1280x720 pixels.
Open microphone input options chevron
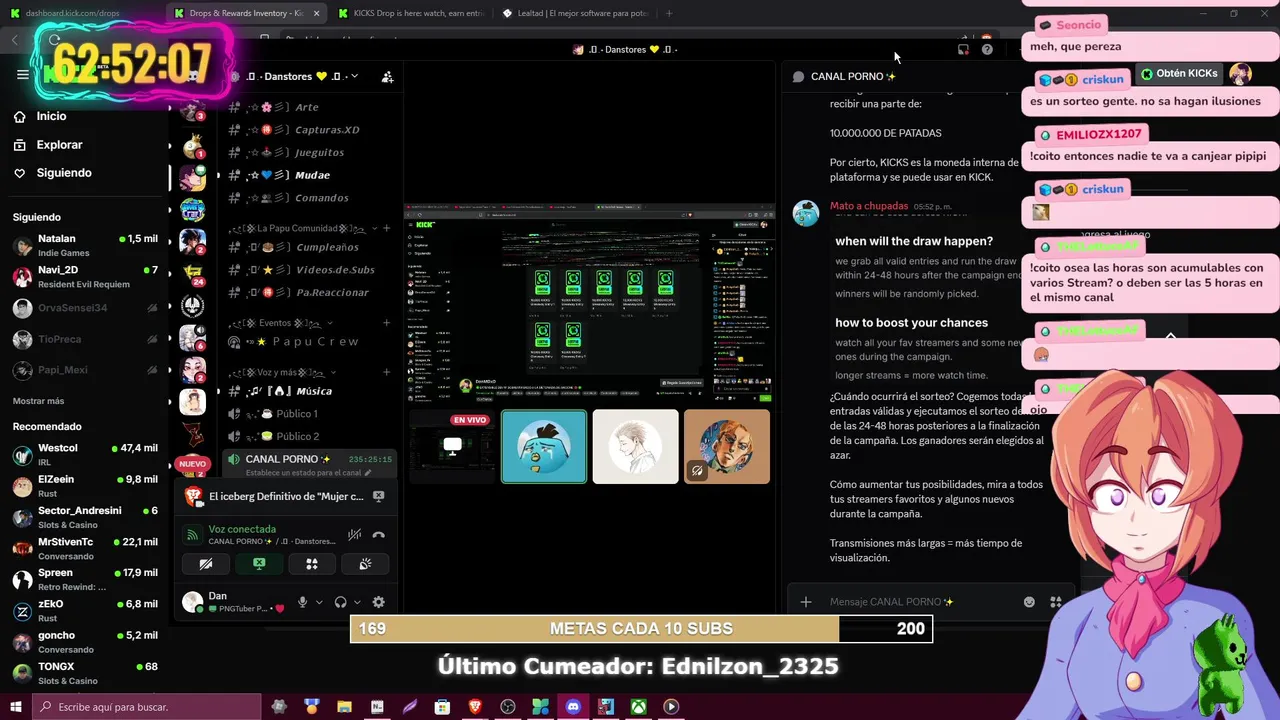319,602
